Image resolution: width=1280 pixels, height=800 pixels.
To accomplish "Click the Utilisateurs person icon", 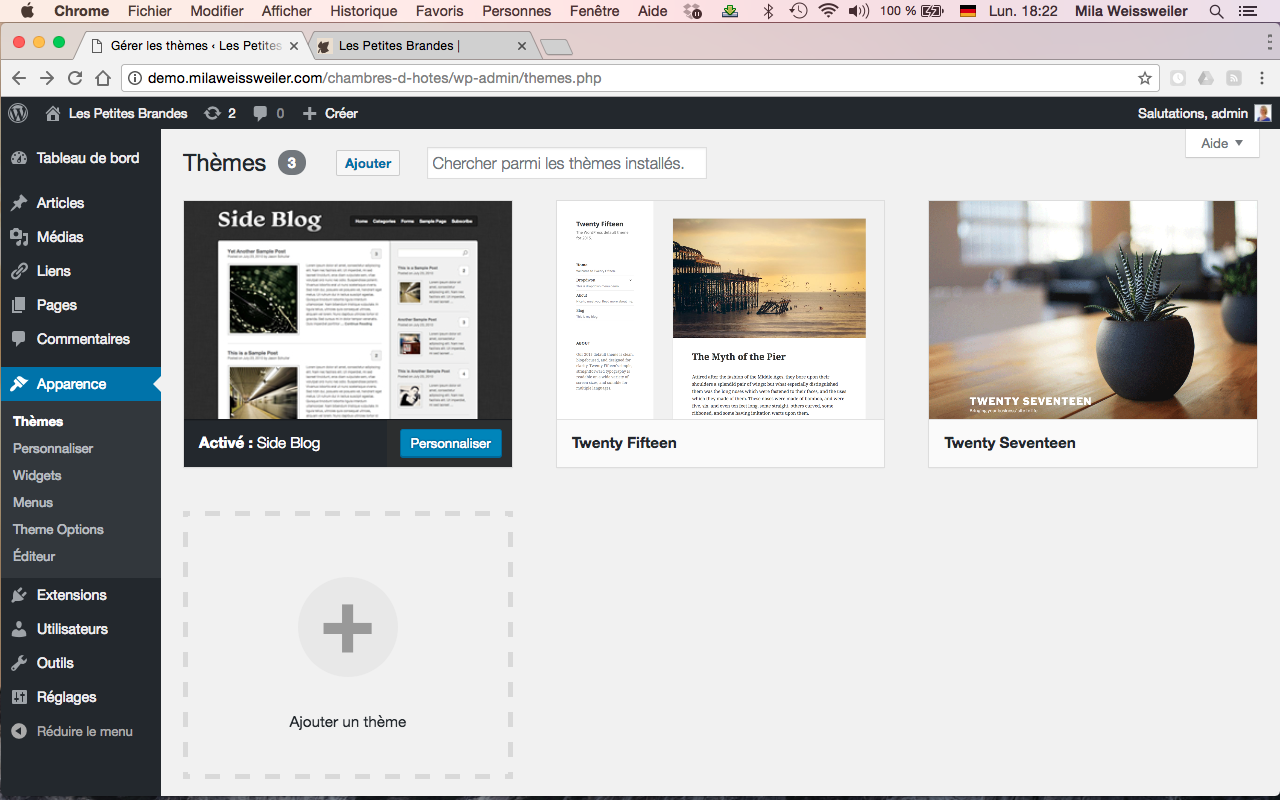I will pyautogui.click(x=19, y=629).
